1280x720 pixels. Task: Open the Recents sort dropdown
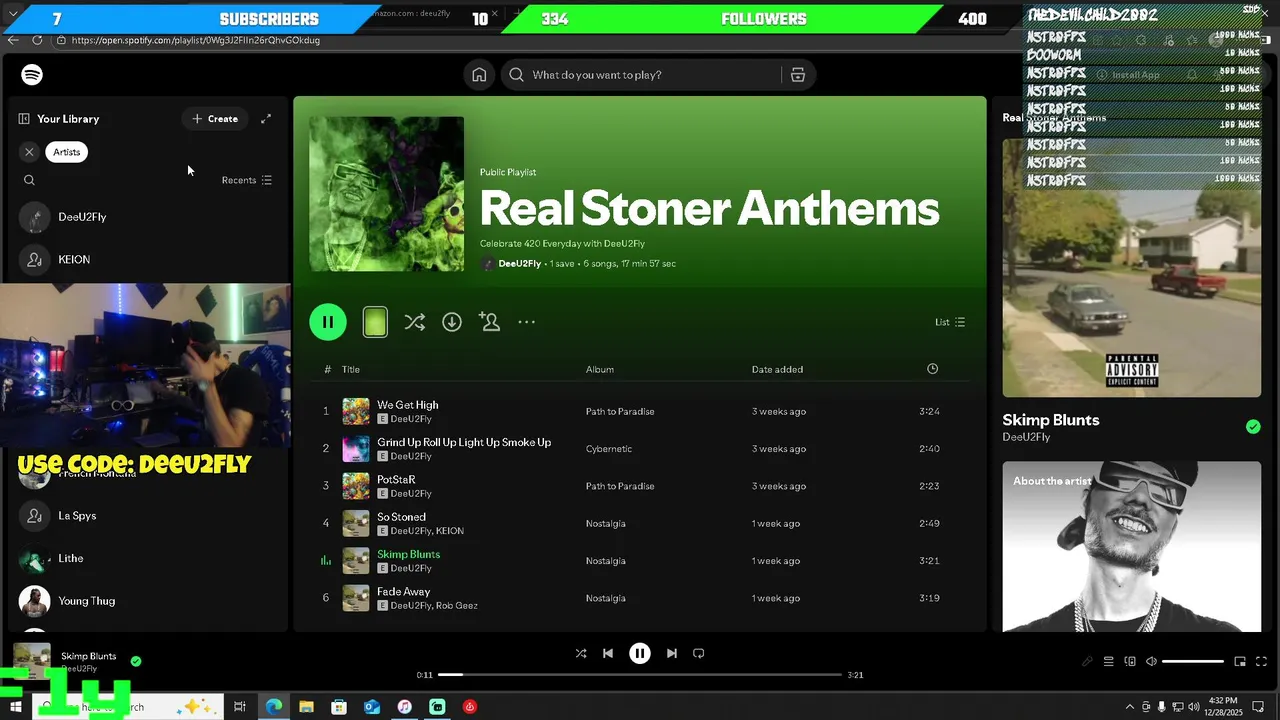[247, 180]
